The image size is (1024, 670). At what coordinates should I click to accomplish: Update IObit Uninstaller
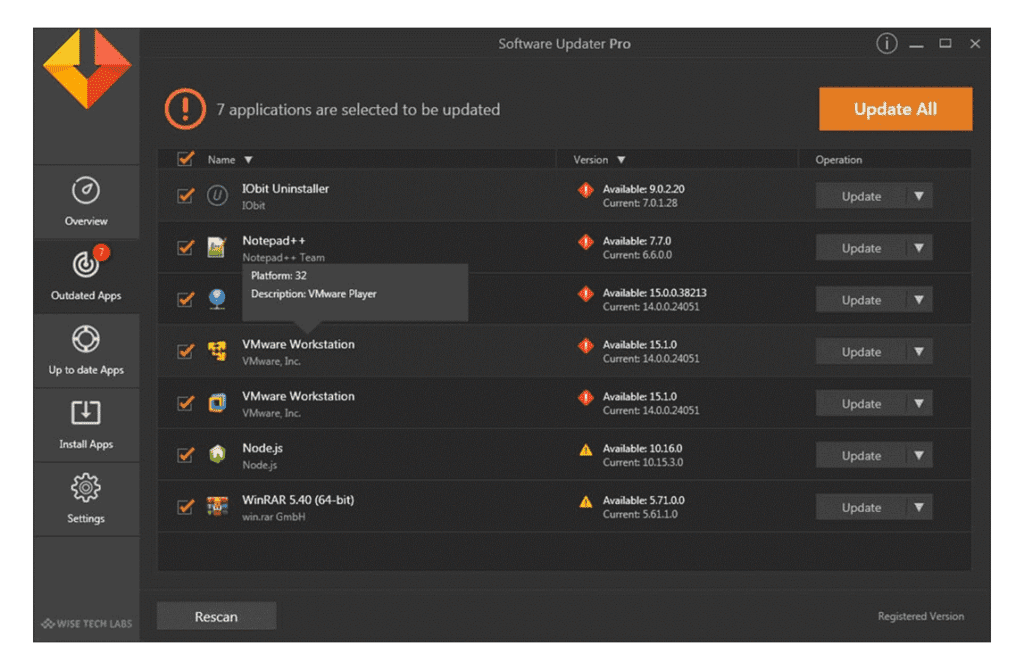[x=861, y=196]
